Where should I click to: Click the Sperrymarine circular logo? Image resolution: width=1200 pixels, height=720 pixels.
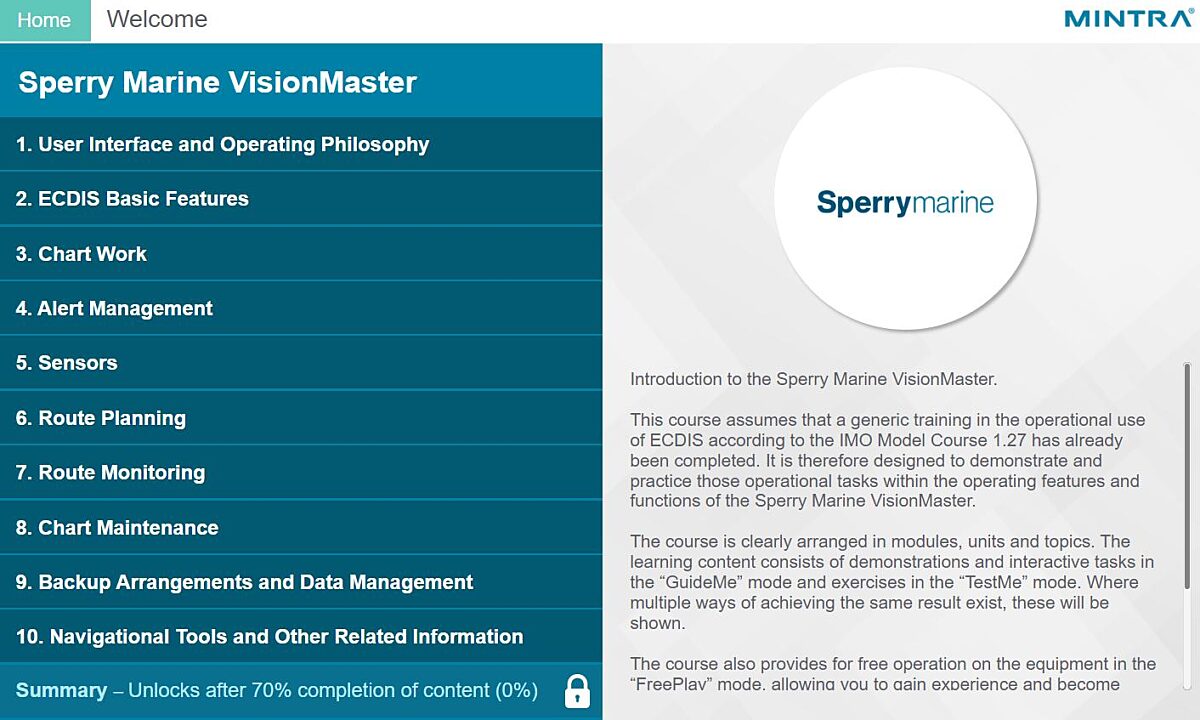pyautogui.click(x=905, y=199)
